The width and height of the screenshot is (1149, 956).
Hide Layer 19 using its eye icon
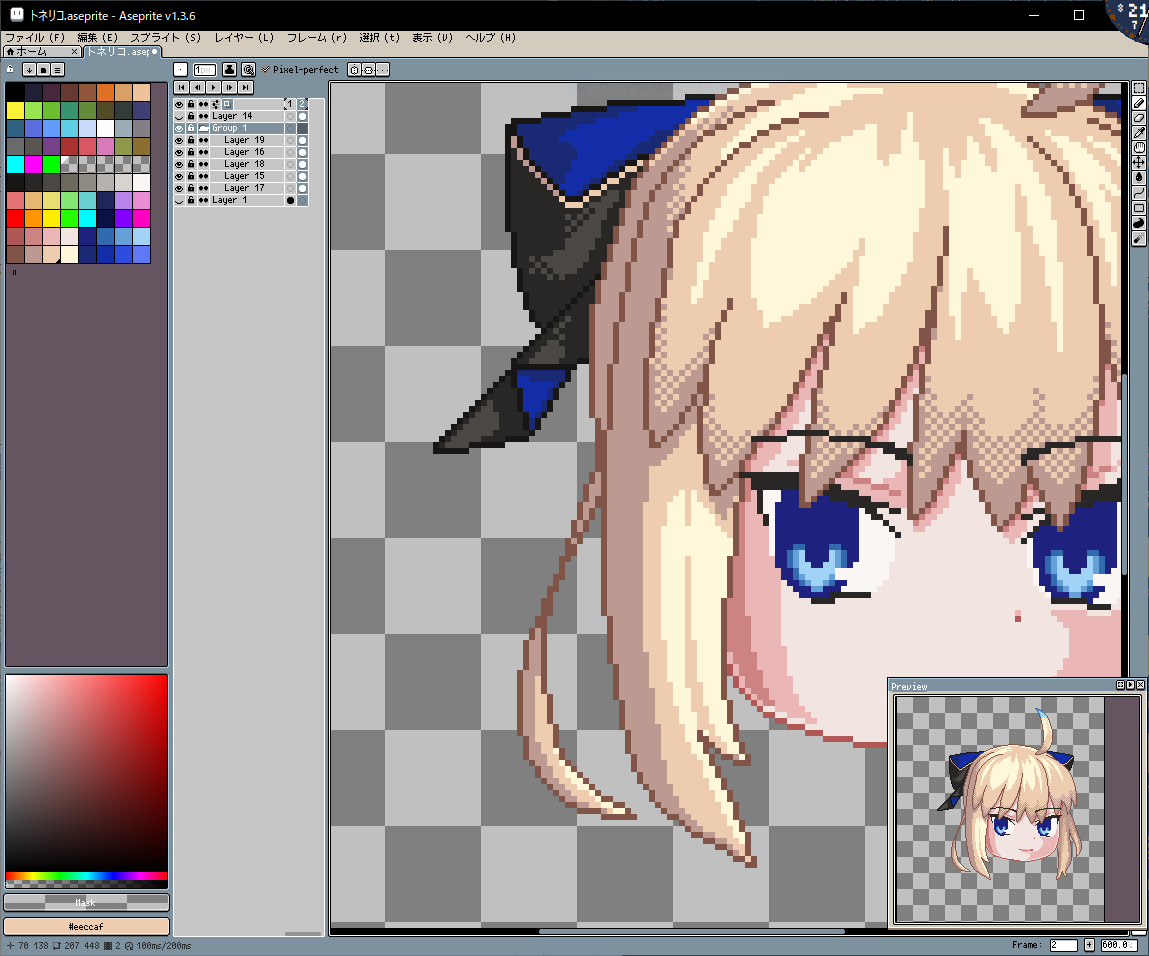[180, 140]
